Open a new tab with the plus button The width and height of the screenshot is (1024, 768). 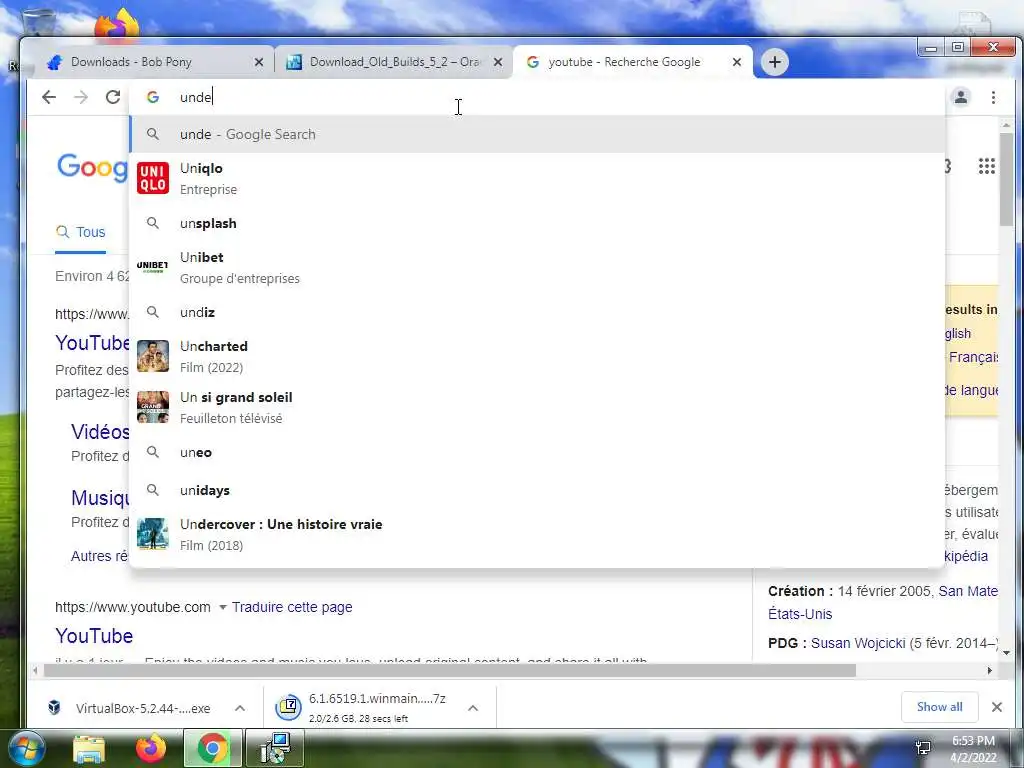tap(775, 62)
